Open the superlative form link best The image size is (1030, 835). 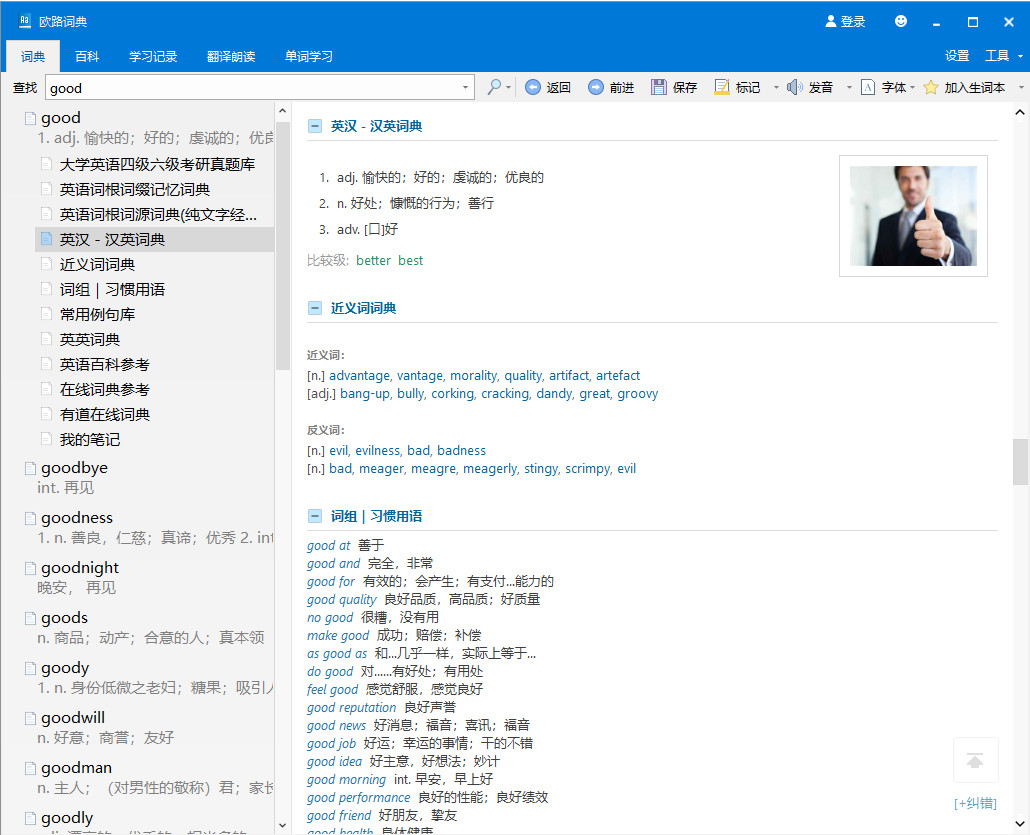pos(411,260)
